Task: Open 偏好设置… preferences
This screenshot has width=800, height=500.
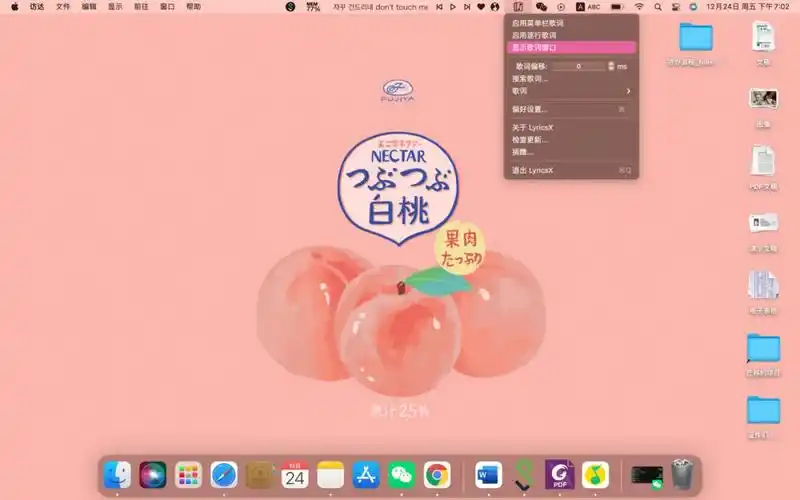Action: (571, 109)
